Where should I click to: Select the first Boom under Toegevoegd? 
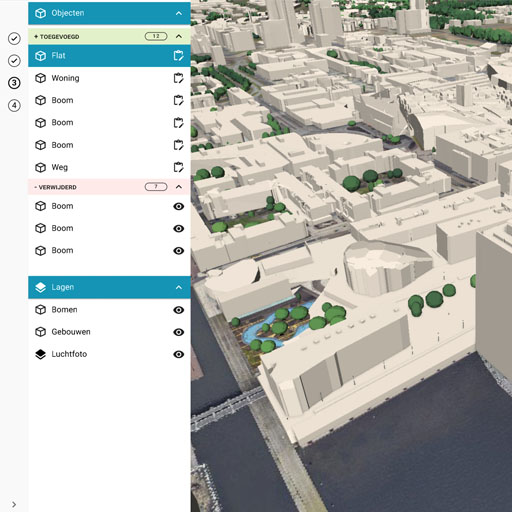[x=109, y=100]
